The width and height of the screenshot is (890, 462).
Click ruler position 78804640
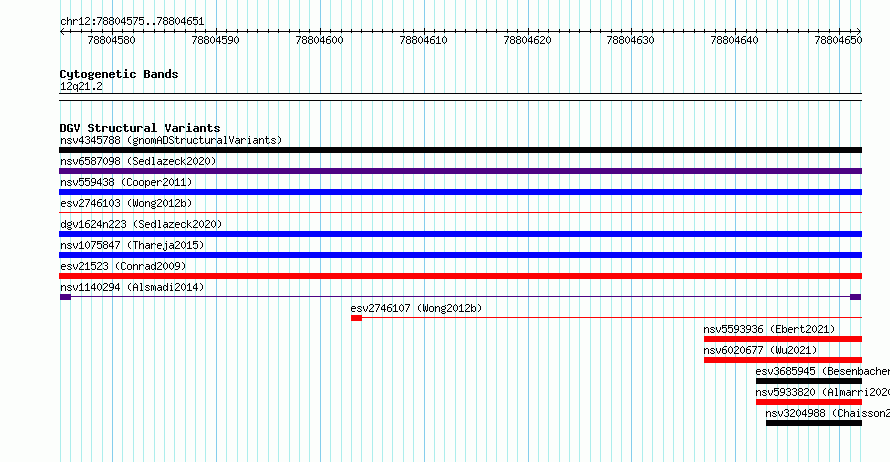734,40
